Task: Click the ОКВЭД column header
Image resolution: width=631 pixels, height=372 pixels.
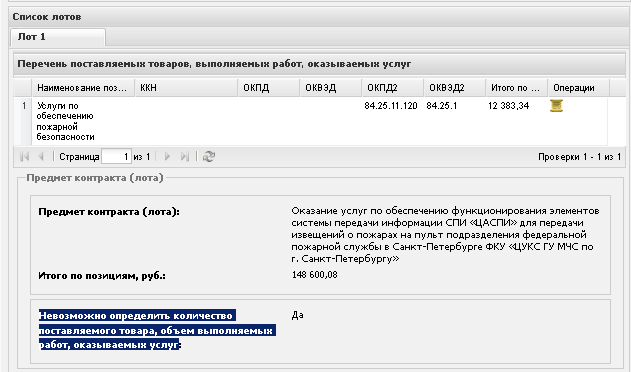Action: tap(331, 88)
